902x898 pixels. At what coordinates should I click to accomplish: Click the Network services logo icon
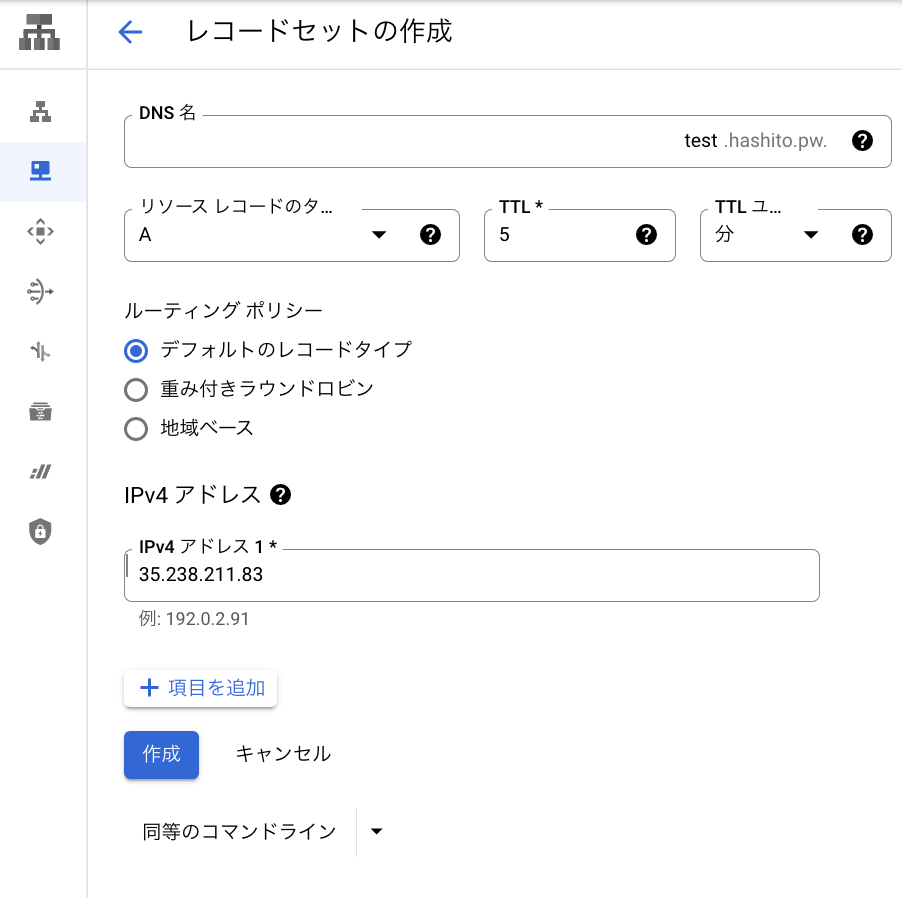[39, 31]
